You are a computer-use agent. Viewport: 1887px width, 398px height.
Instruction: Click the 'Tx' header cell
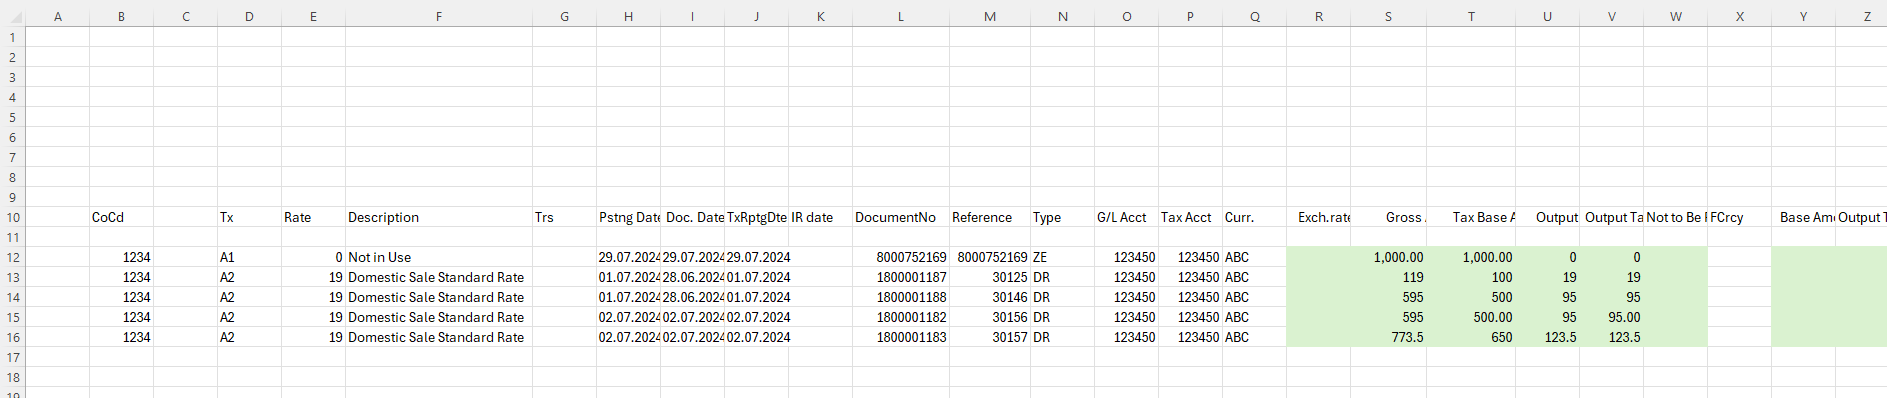pyautogui.click(x=250, y=217)
